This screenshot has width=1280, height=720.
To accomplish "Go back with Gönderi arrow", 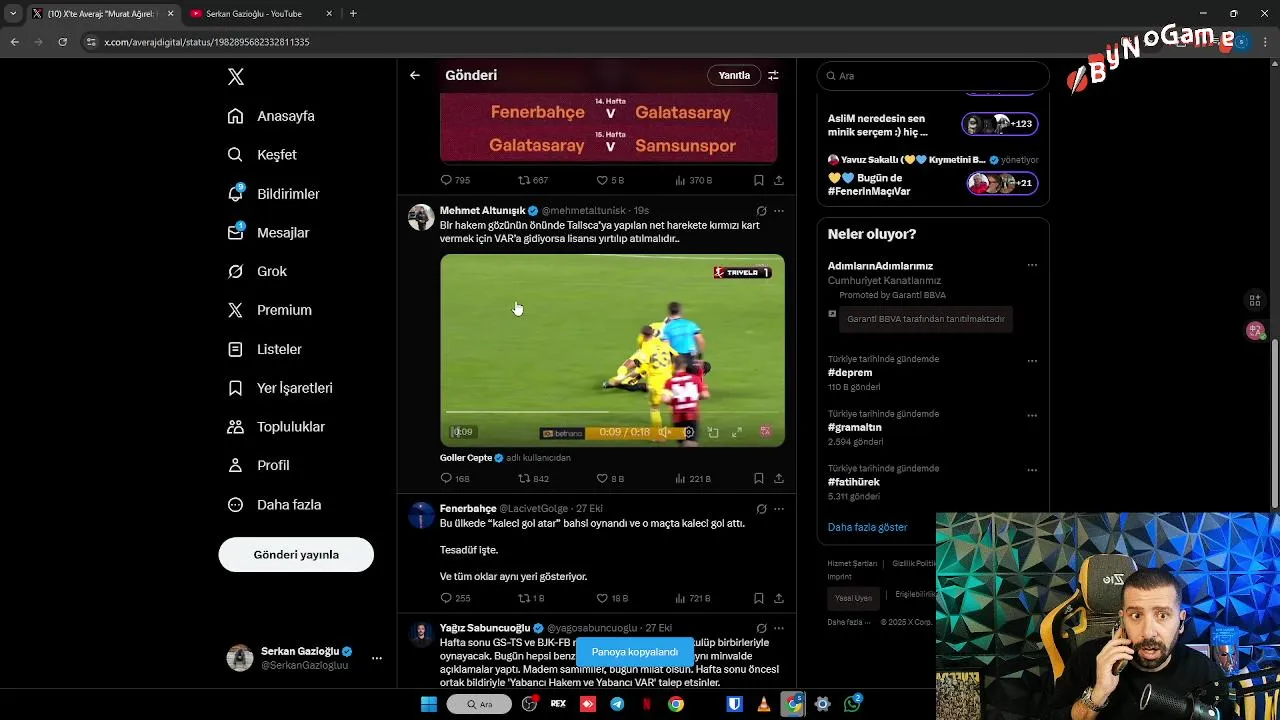I will pos(414,75).
